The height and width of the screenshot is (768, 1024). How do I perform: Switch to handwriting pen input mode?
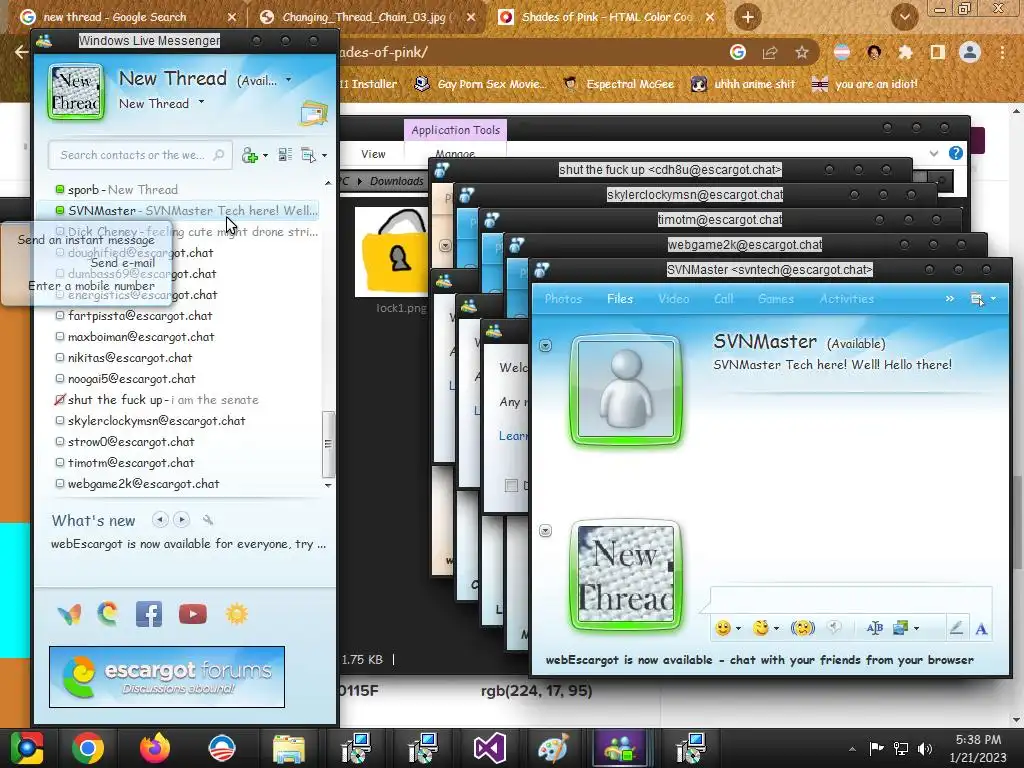pyautogui.click(x=956, y=628)
